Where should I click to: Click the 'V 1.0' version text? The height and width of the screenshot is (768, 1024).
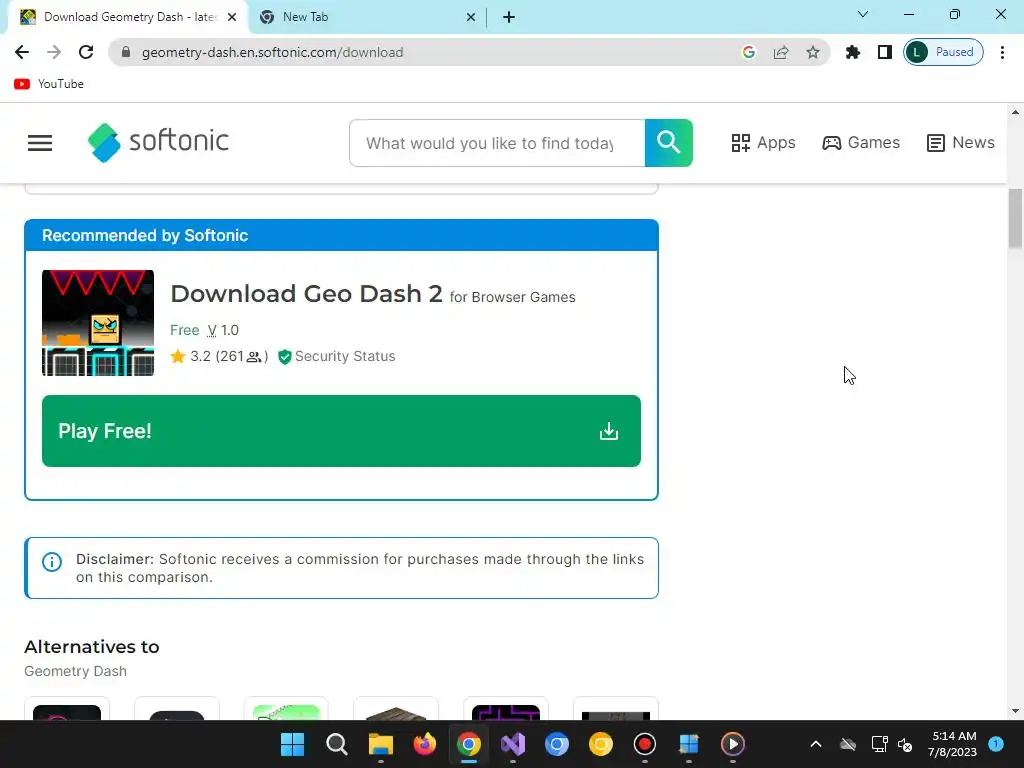[x=223, y=330]
